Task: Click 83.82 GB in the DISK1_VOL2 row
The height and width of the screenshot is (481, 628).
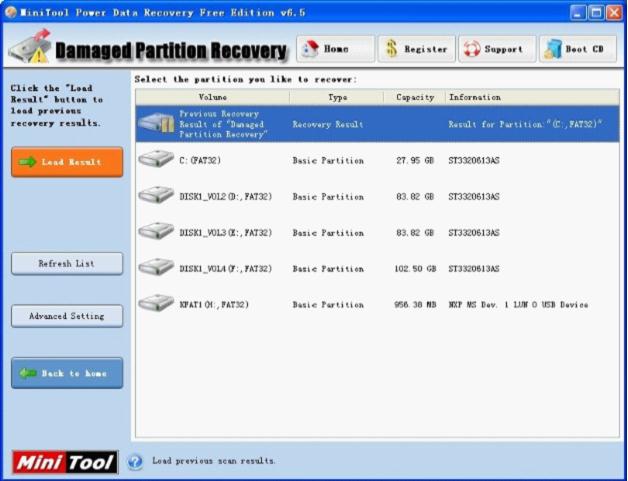Action: click(415, 197)
